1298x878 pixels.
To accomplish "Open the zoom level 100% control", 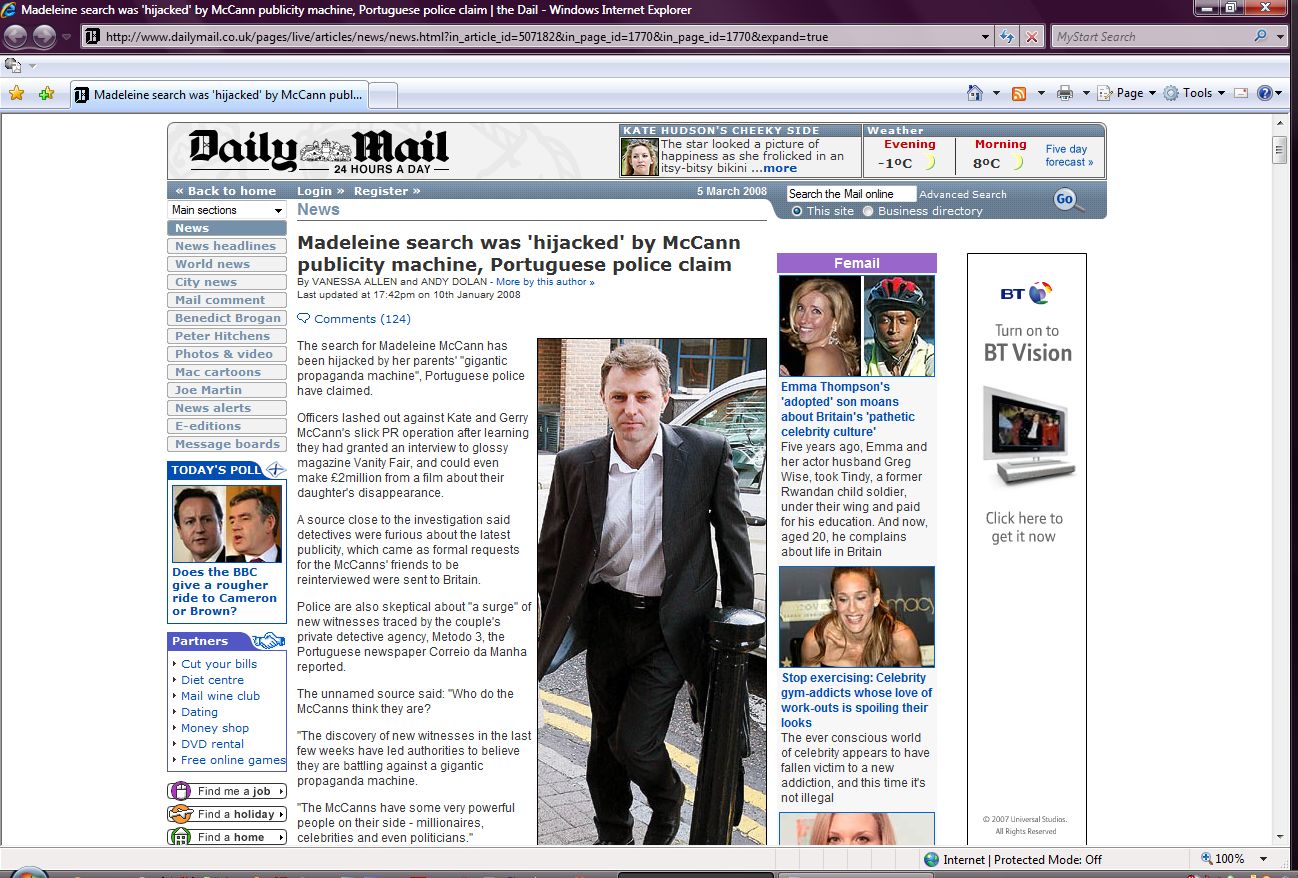I will coord(1230,859).
